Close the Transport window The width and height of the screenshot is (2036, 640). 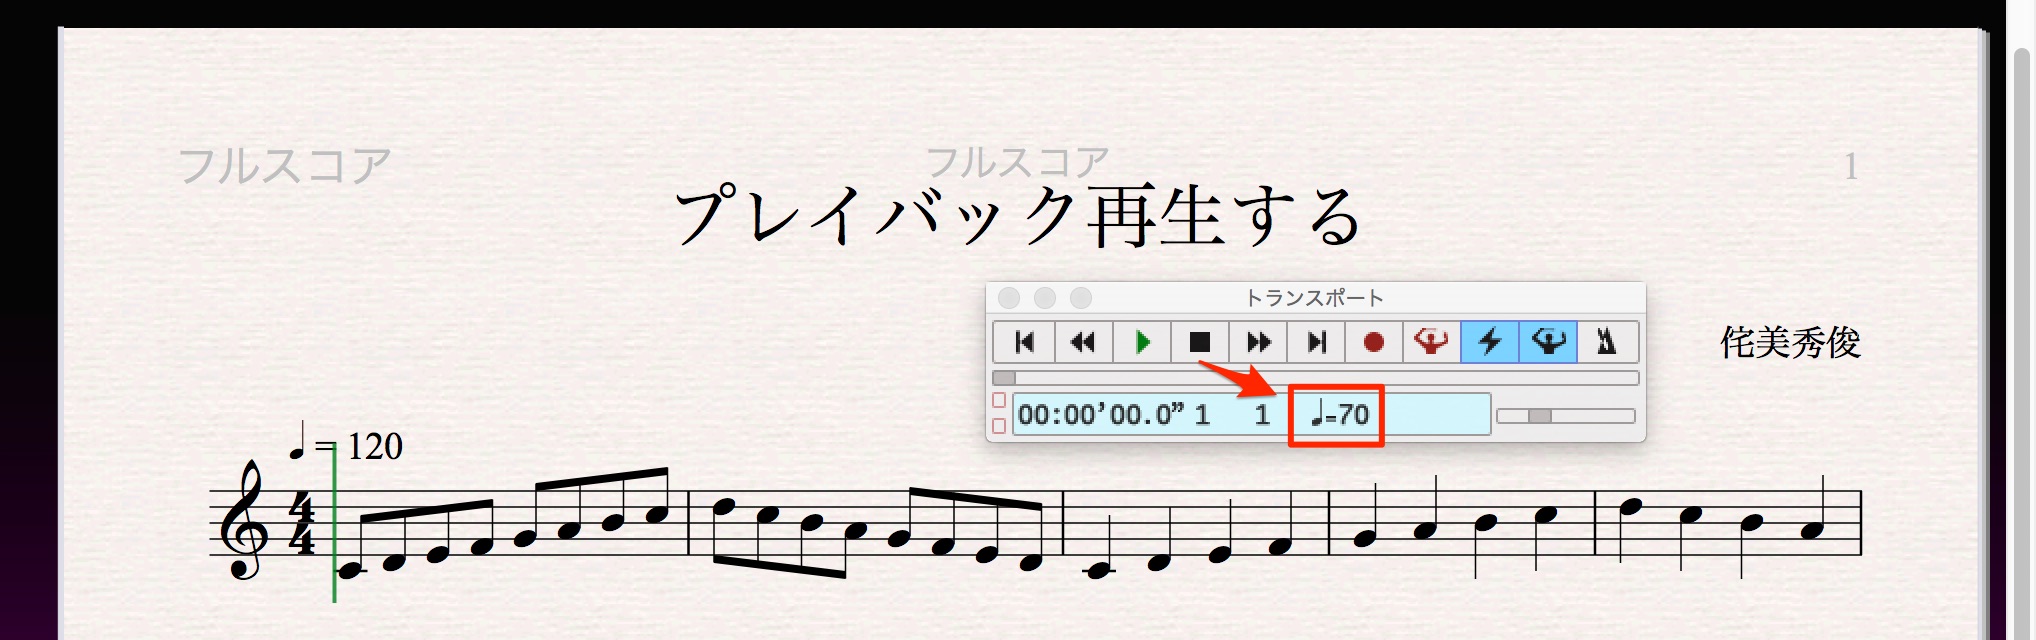[x=1009, y=298]
